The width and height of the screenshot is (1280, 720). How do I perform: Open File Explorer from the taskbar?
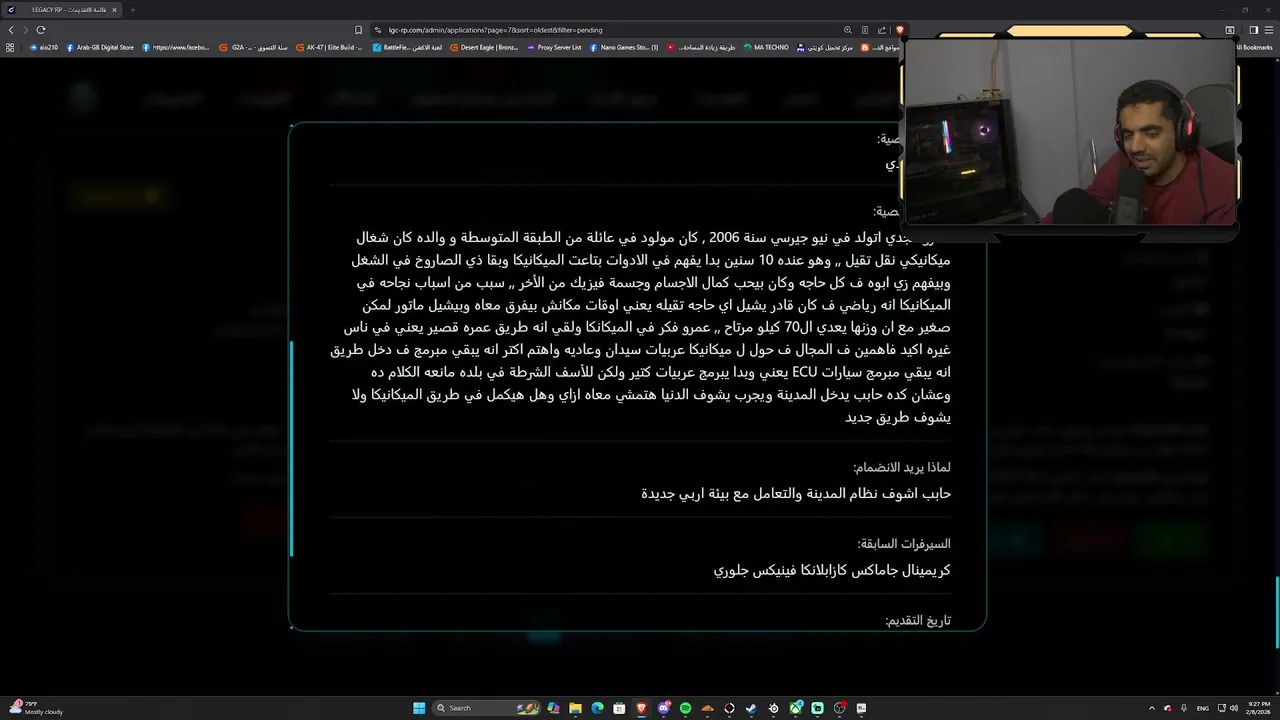pyautogui.click(x=575, y=708)
